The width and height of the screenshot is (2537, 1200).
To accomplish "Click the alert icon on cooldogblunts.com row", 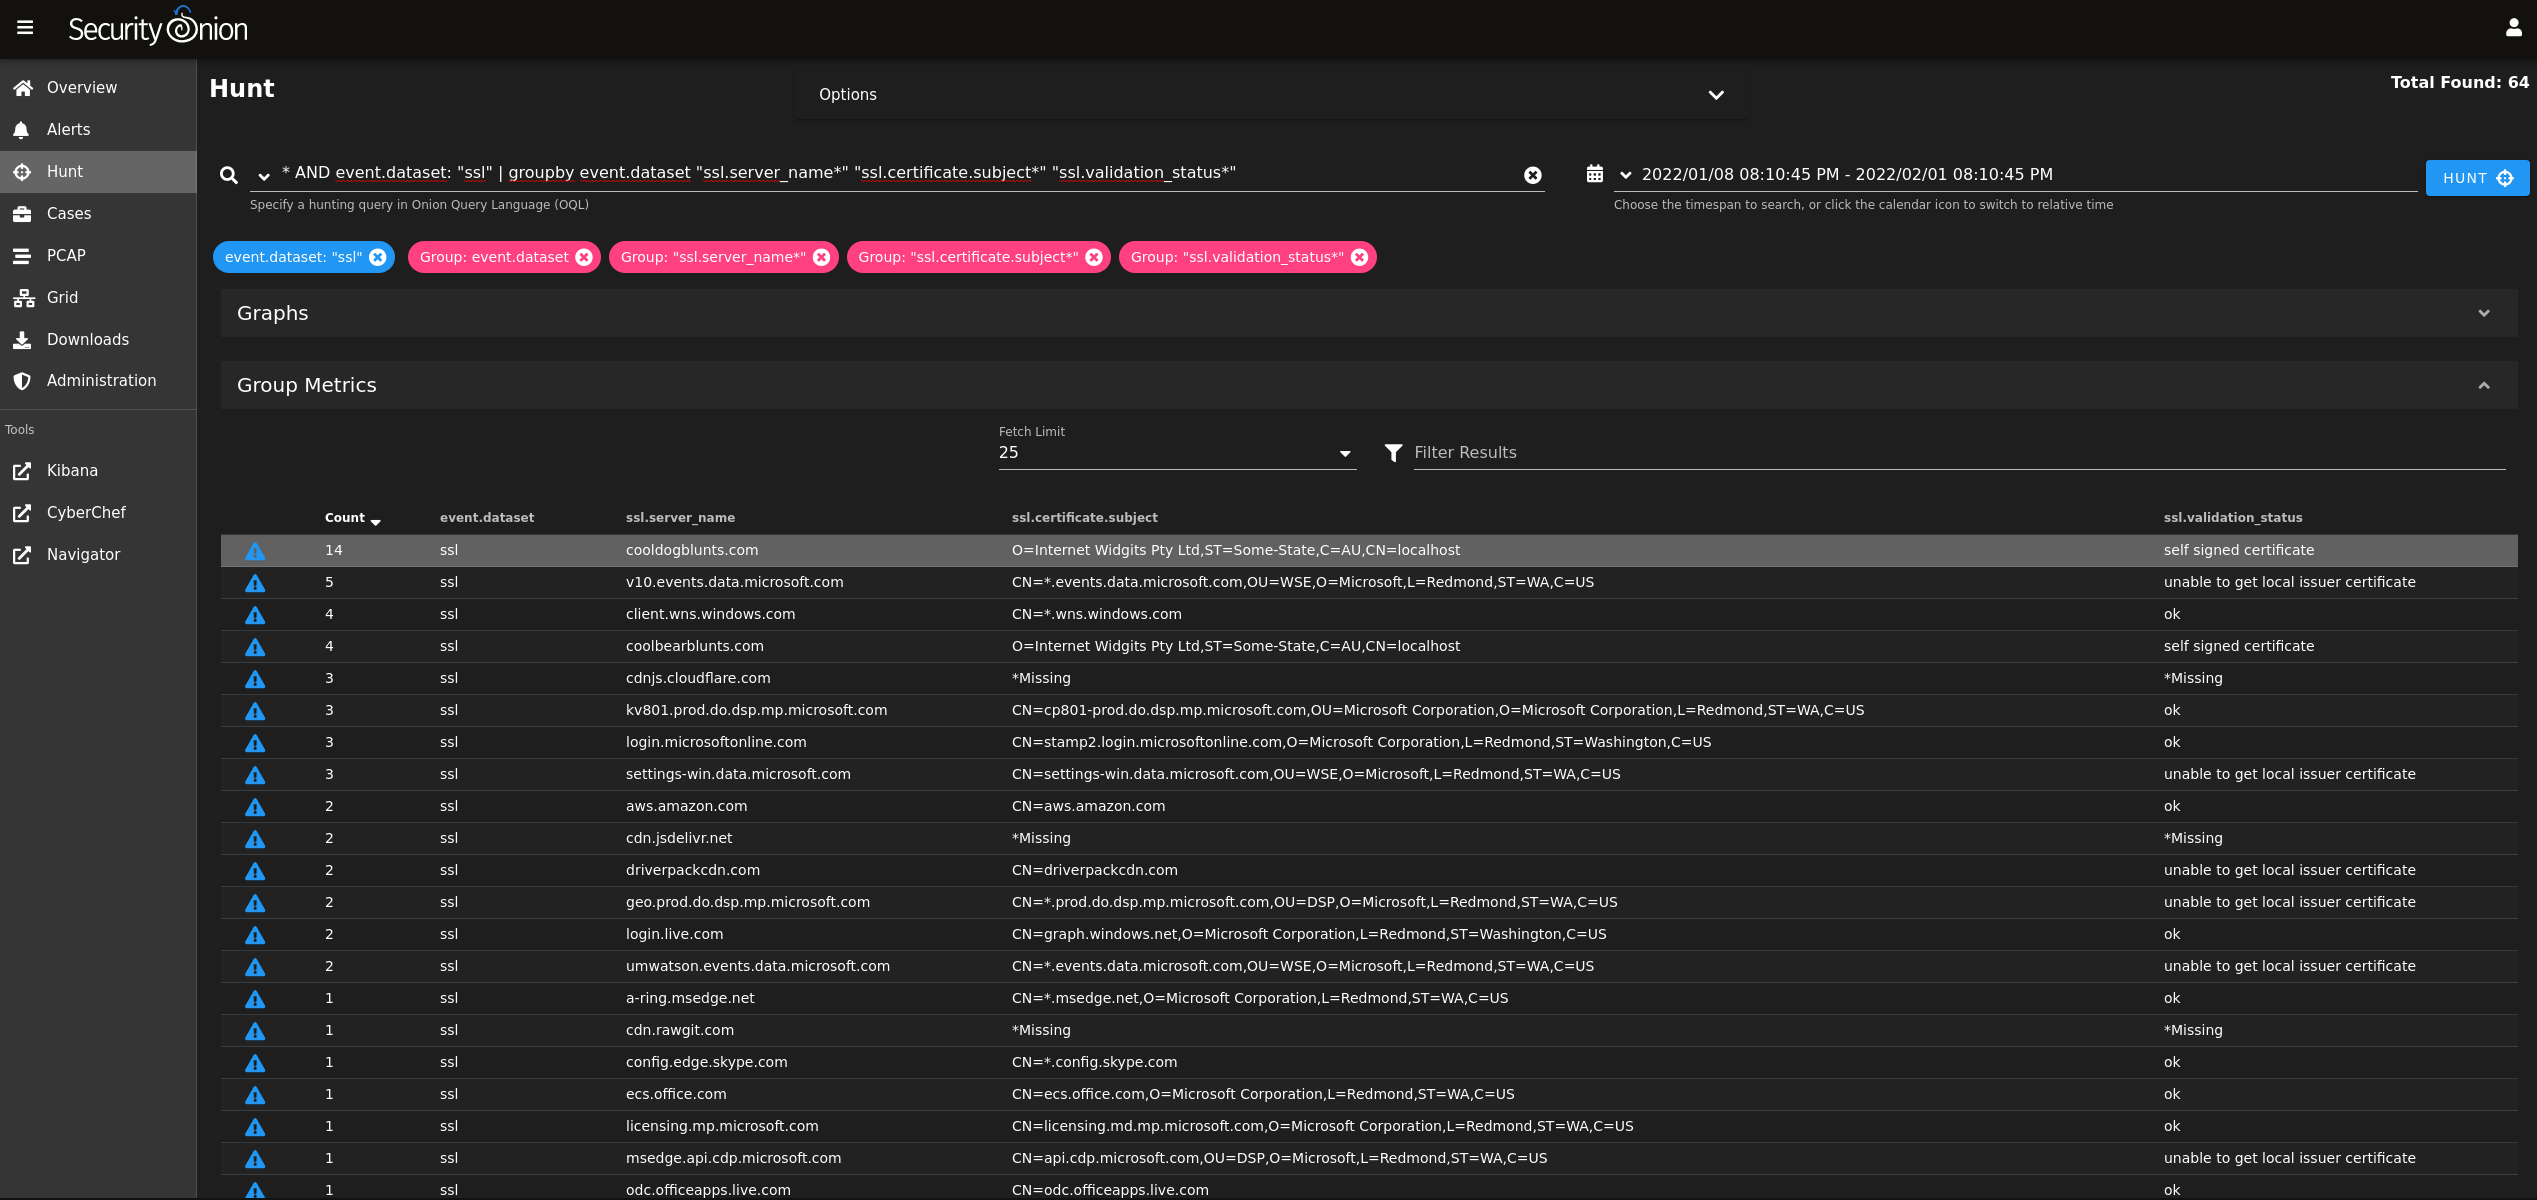I will (255, 551).
